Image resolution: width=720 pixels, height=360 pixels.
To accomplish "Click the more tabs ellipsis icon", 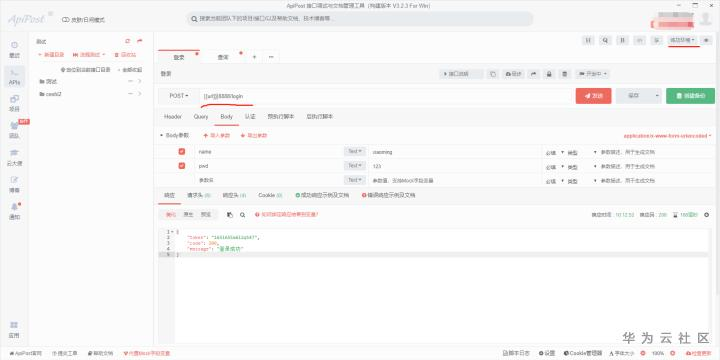I will pos(271,57).
